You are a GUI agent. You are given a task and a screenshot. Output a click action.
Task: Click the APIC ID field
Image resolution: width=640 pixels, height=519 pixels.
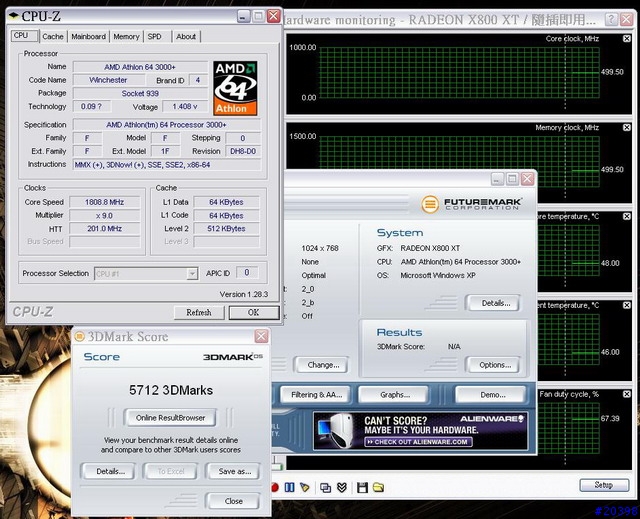(x=247, y=272)
